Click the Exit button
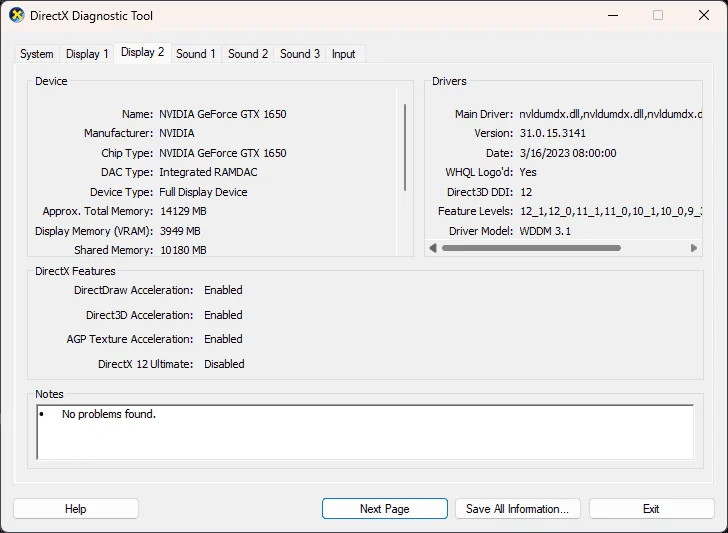728x533 pixels. [651, 509]
